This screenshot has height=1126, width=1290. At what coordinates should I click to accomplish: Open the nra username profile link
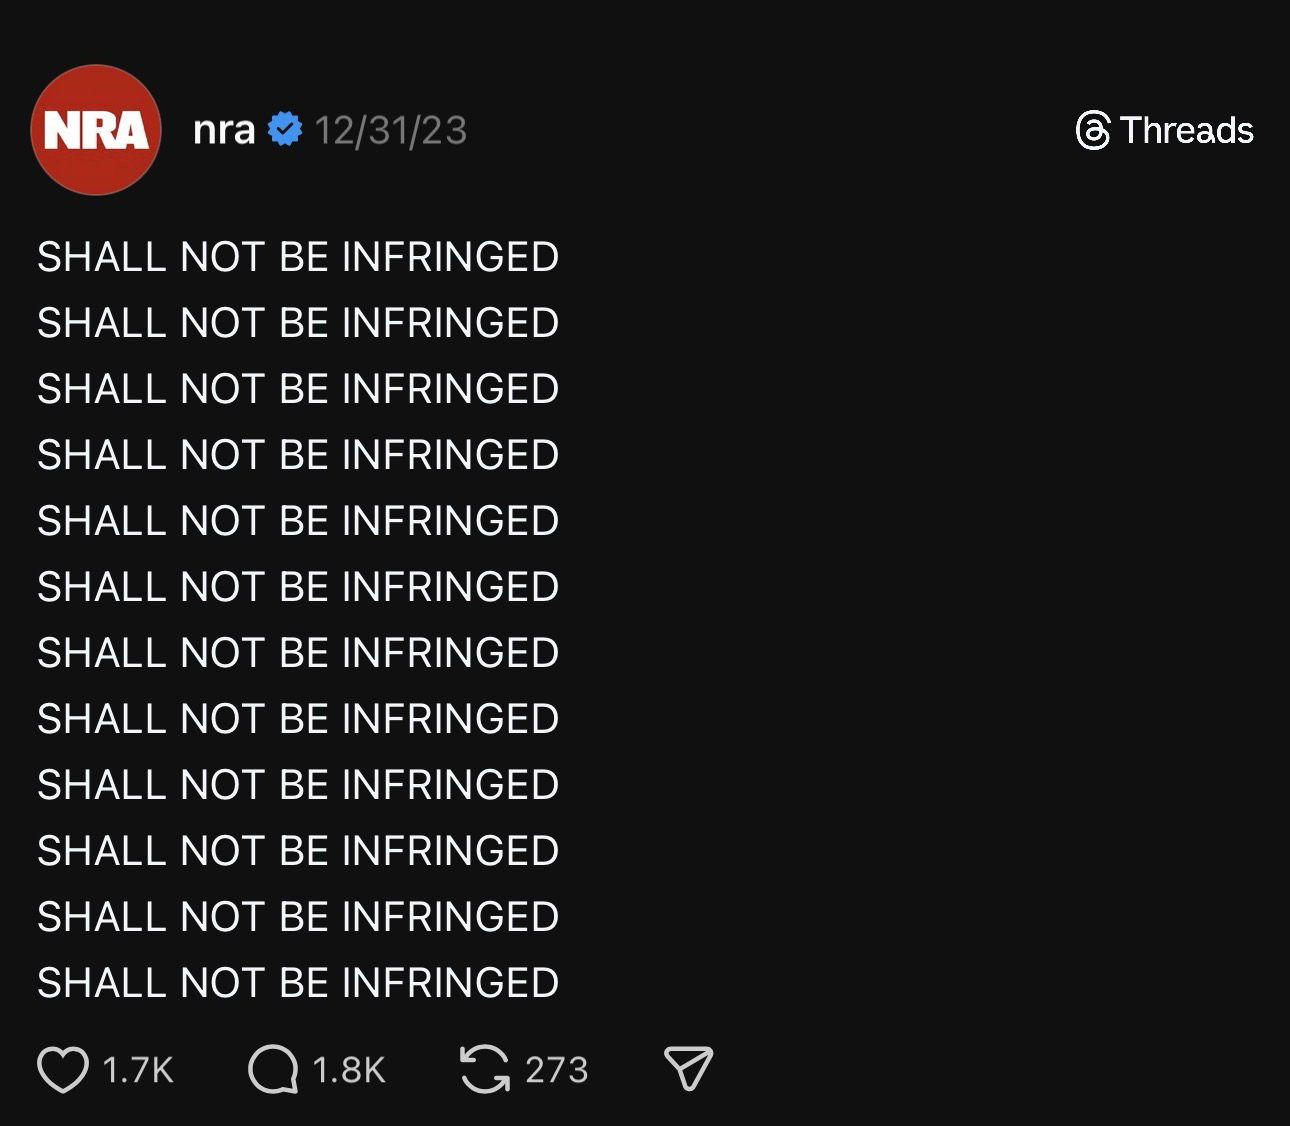(224, 130)
